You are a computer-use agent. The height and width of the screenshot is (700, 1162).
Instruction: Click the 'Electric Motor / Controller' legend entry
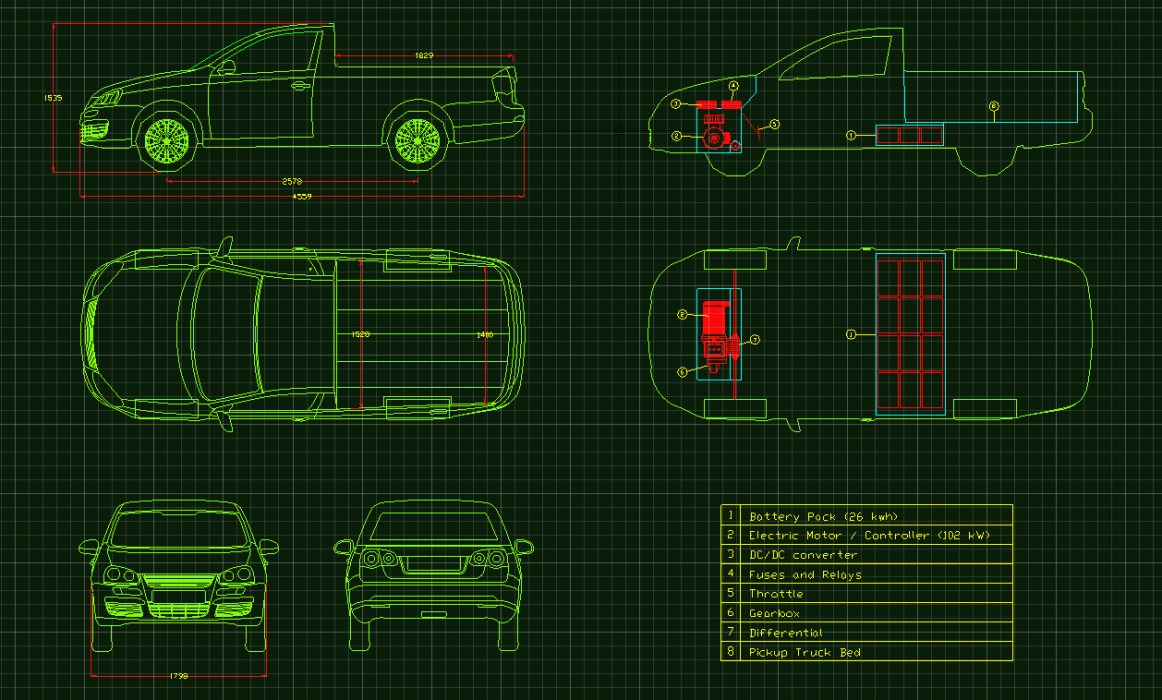[866, 535]
